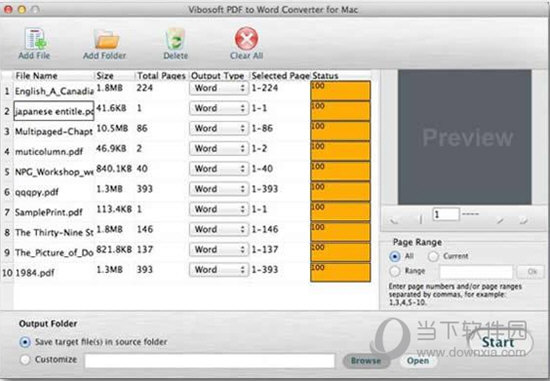Click the Browse button

pyautogui.click(x=366, y=361)
